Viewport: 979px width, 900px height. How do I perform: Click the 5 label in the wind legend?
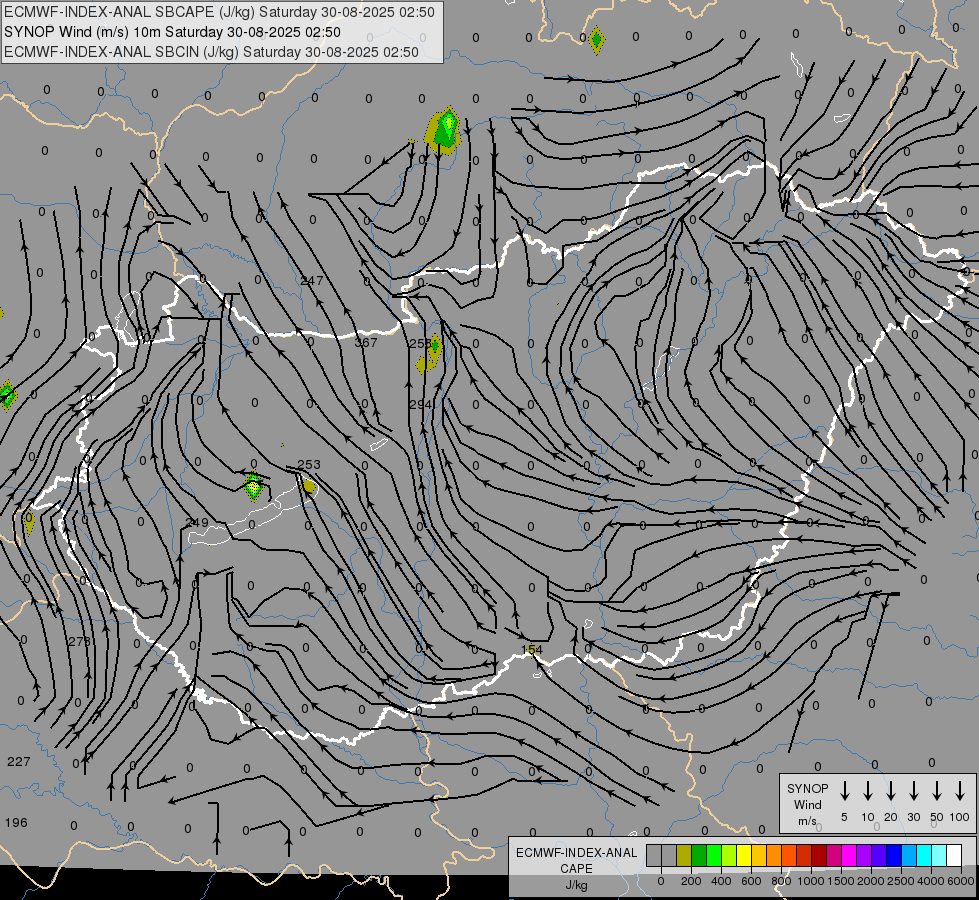[x=844, y=817]
